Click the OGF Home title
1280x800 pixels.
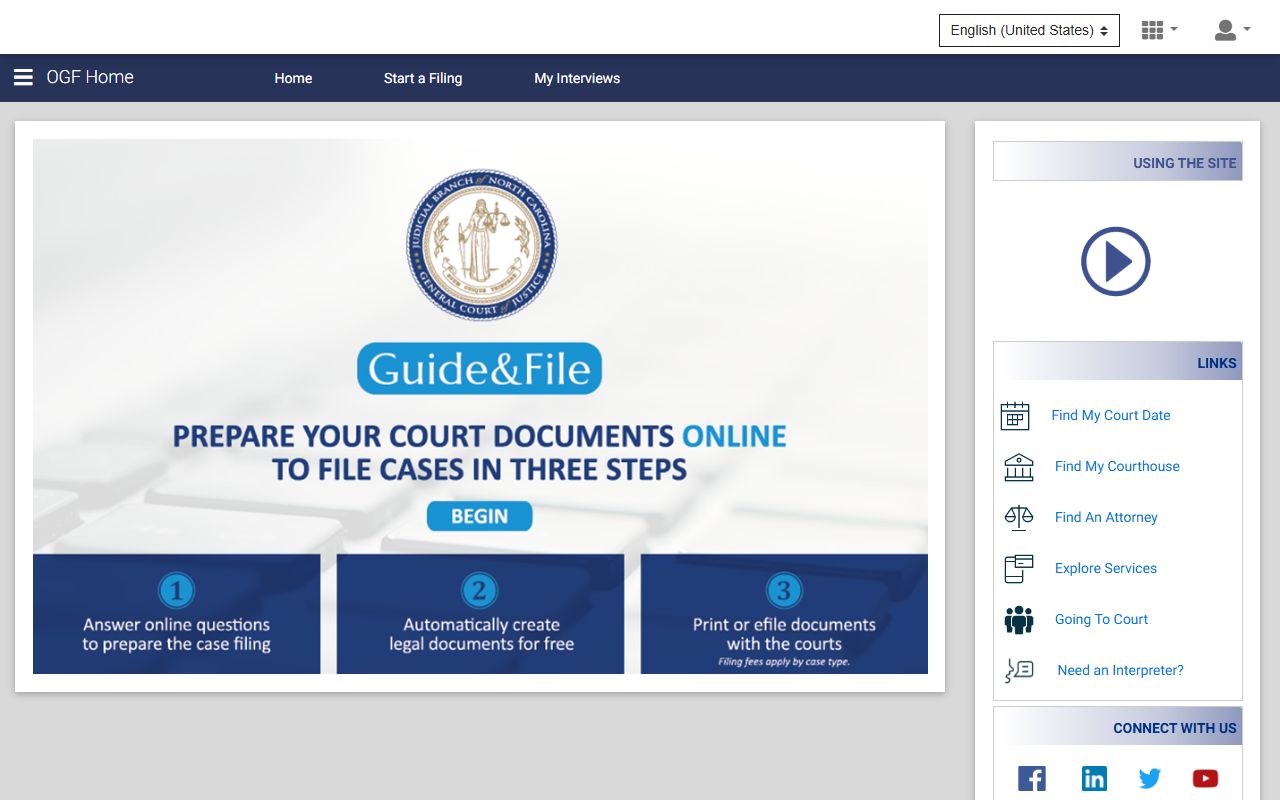(x=90, y=77)
